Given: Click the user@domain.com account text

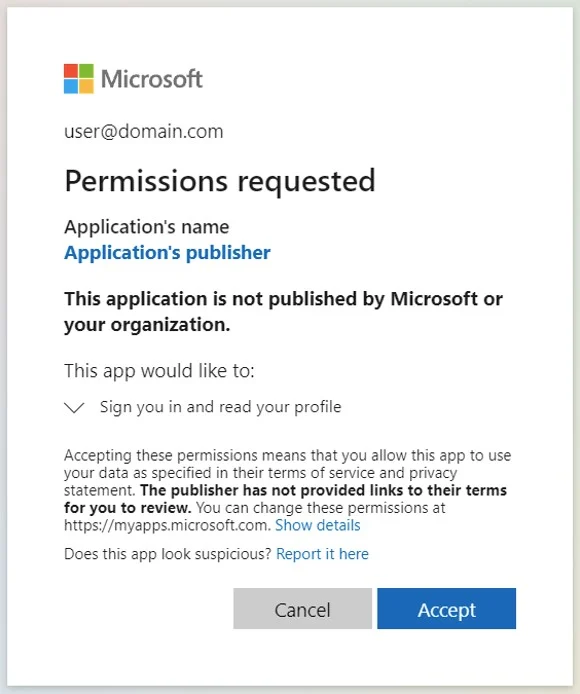Looking at the screenshot, I should pos(143,131).
